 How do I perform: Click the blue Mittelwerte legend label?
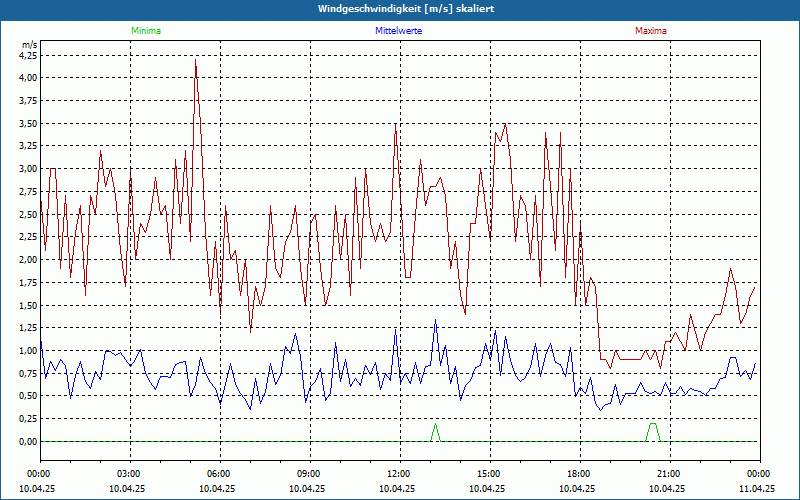tap(398, 31)
